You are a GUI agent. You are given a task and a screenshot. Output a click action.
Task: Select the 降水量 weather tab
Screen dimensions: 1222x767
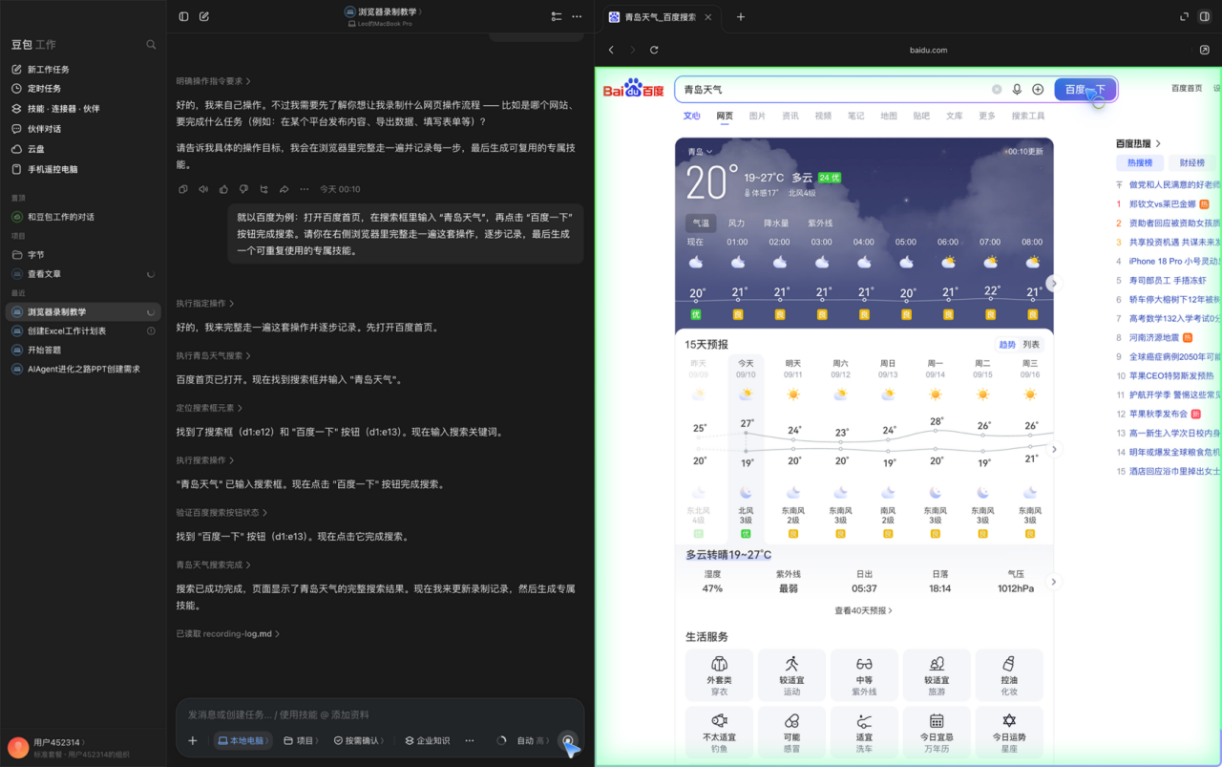(x=776, y=223)
